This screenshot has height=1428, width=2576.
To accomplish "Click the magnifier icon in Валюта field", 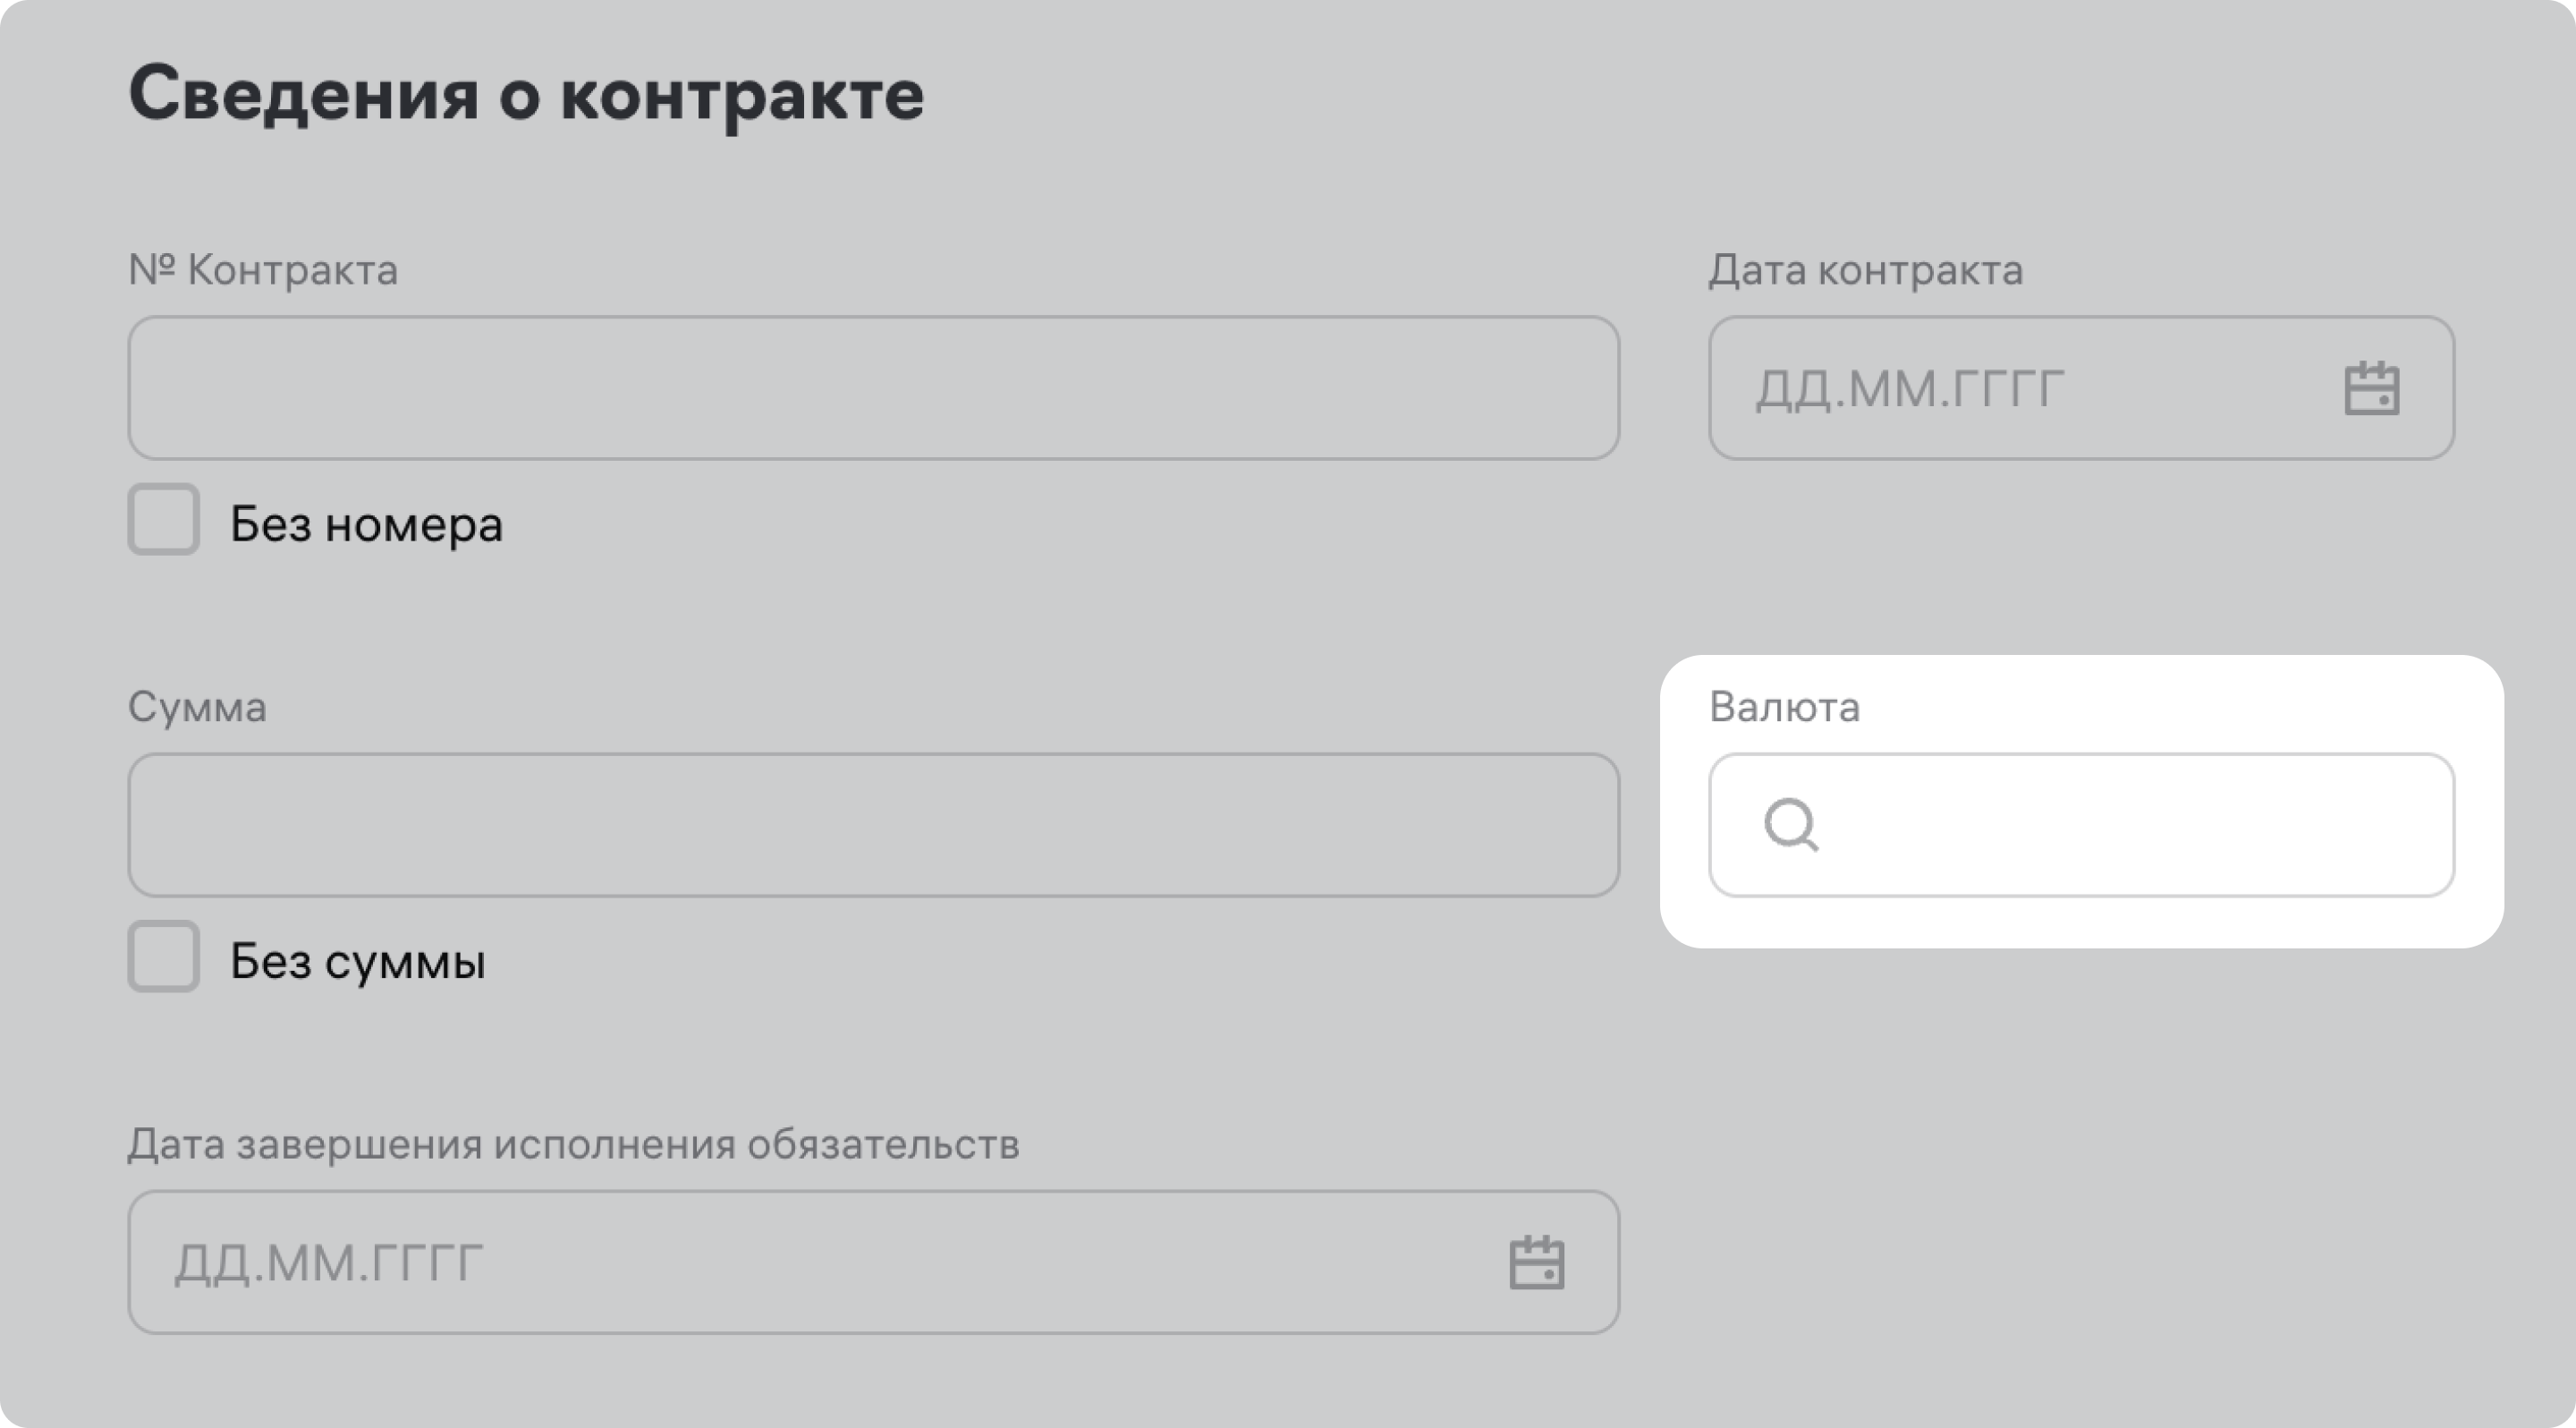I will [1790, 825].
